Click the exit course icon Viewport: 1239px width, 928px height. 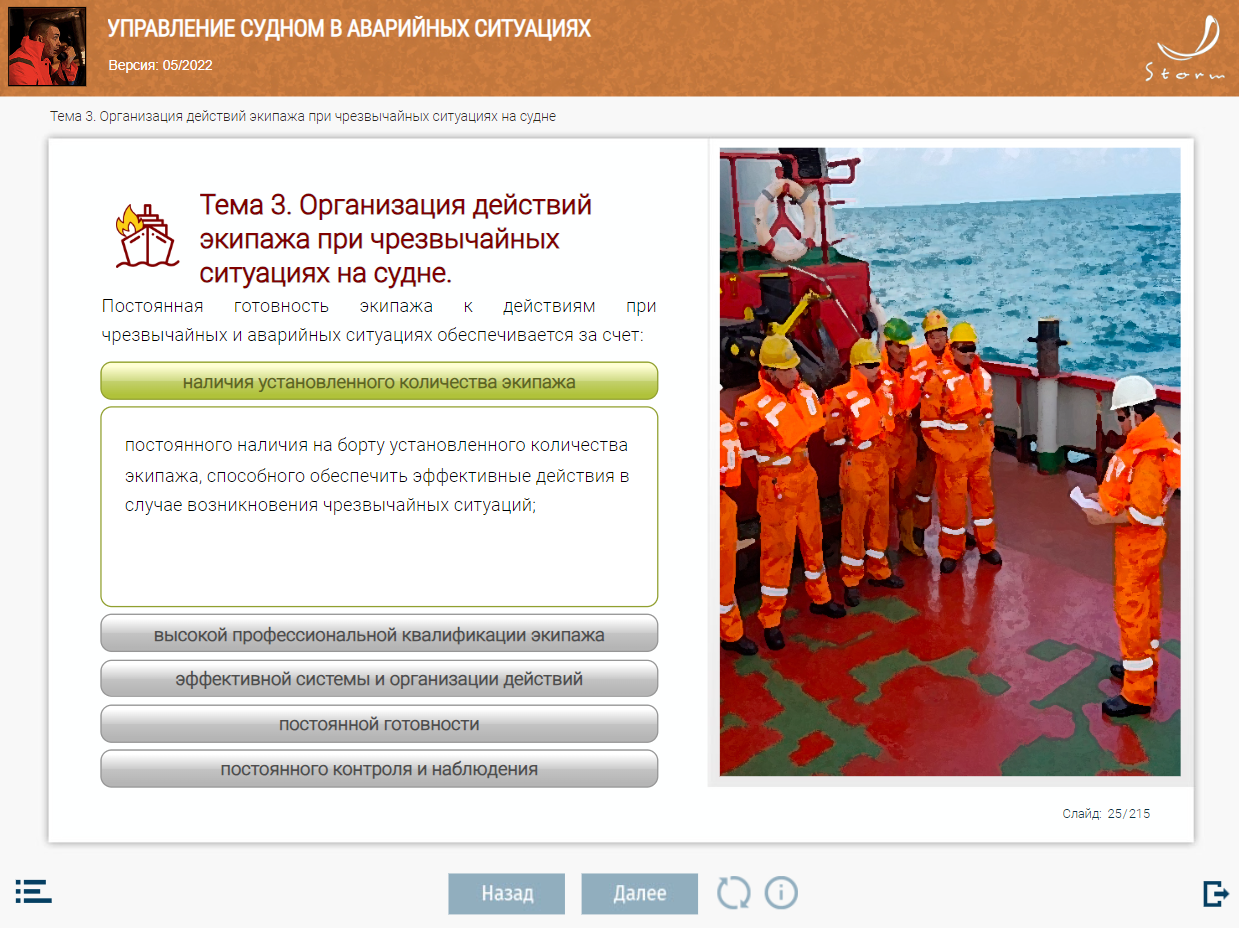point(1215,893)
